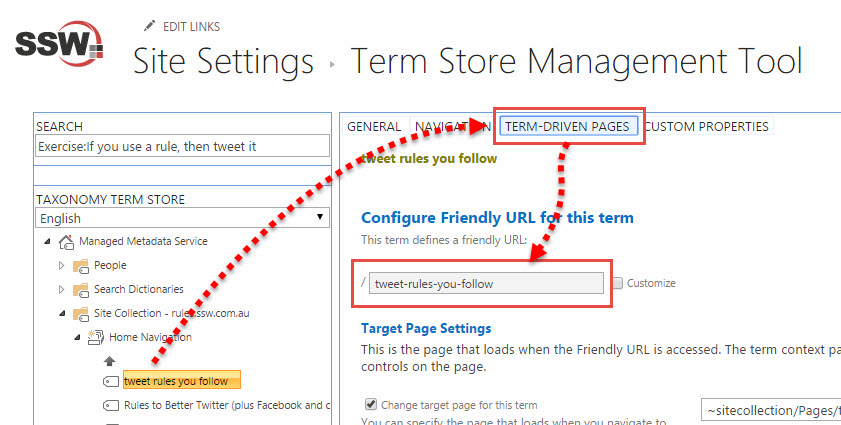The width and height of the screenshot is (841, 425).
Task: Click the Site Settings breadcrumb link
Action: 225,62
